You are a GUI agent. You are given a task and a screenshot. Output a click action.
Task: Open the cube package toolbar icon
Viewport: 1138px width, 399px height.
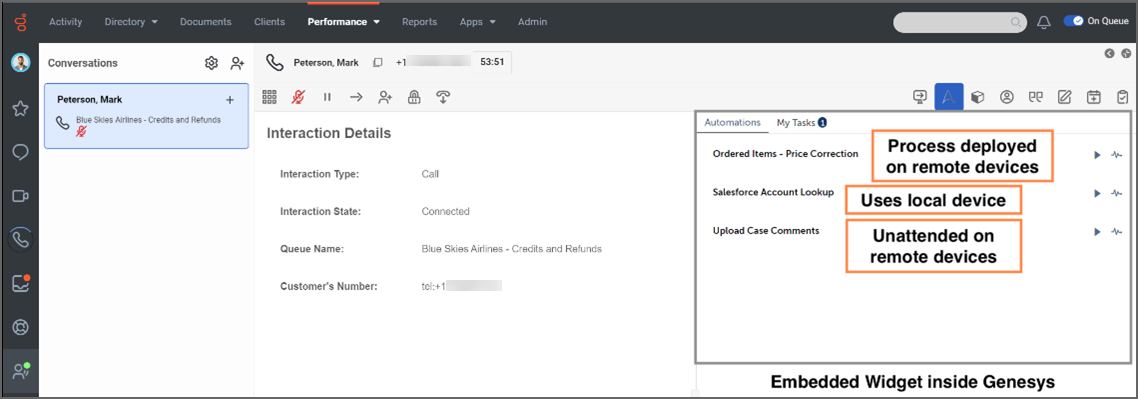pyautogui.click(x=978, y=96)
